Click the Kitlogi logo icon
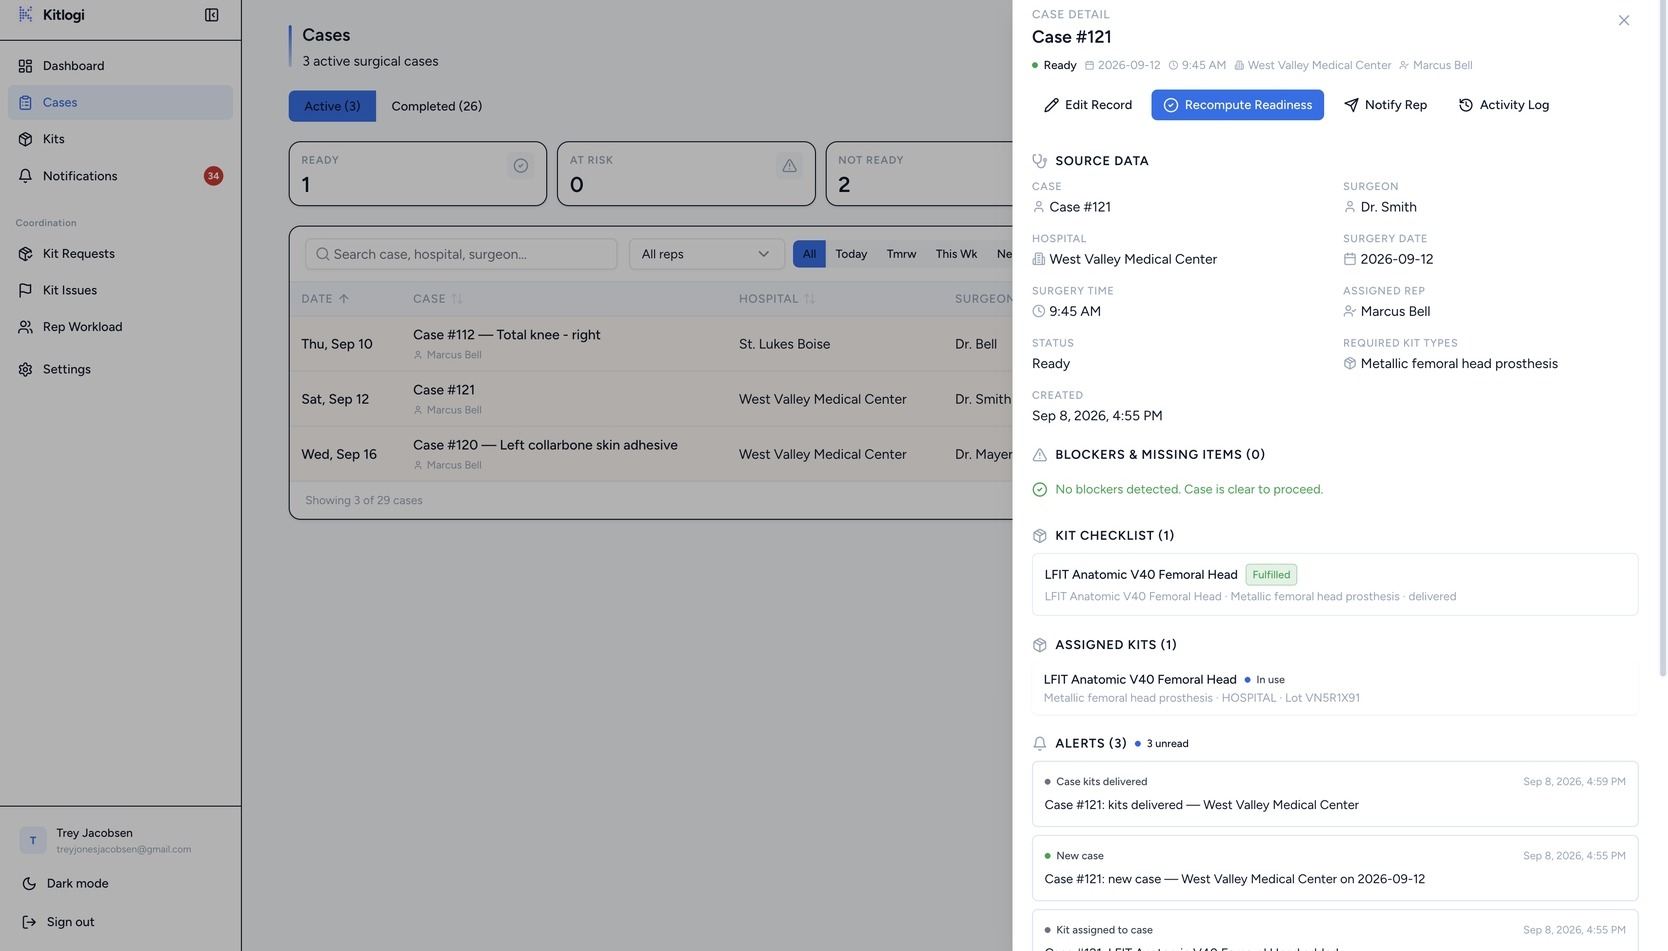The height and width of the screenshot is (951, 1668). point(25,14)
